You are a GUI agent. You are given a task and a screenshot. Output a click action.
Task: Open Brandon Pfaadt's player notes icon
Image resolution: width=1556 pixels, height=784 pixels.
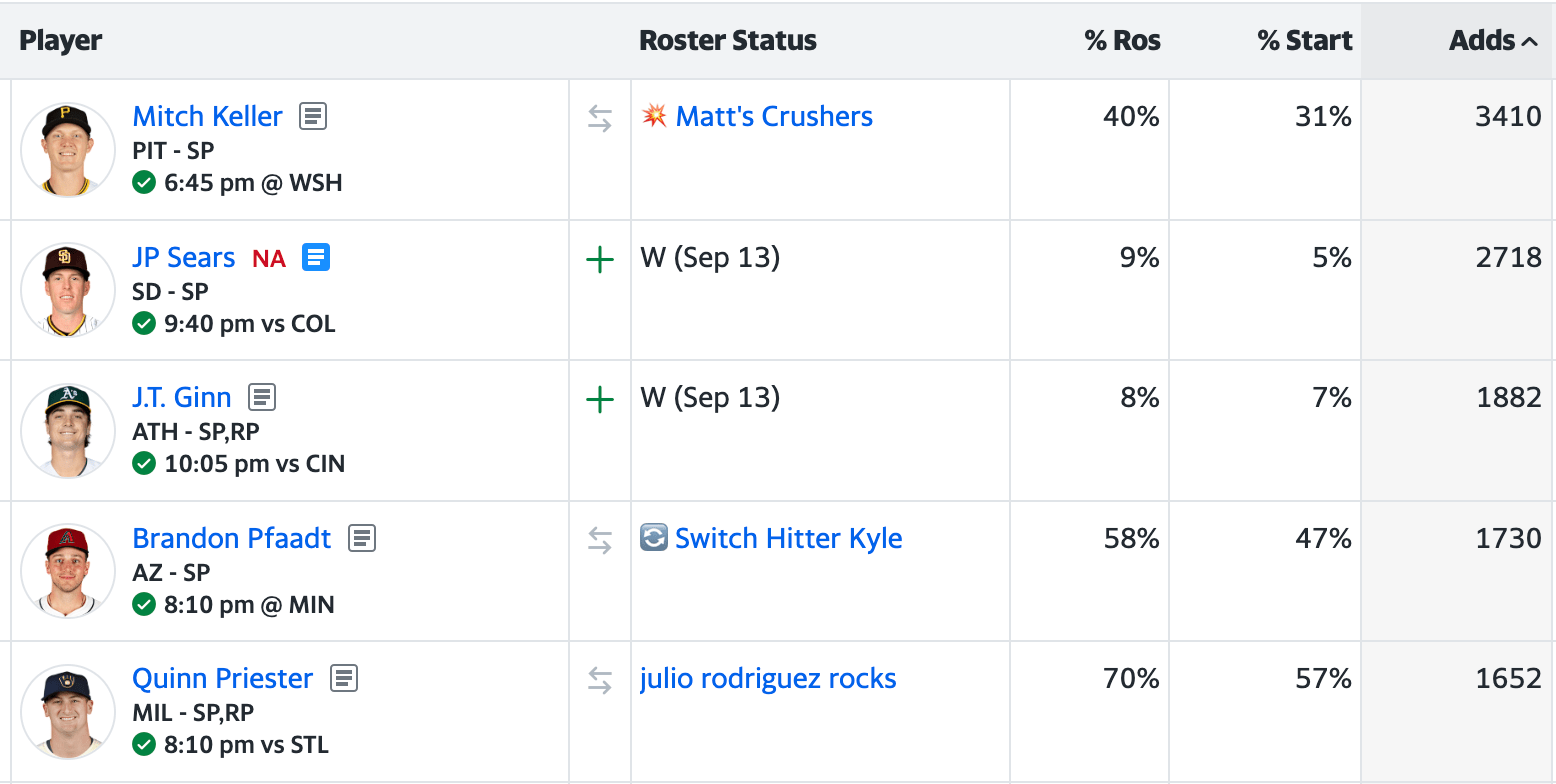point(361,539)
